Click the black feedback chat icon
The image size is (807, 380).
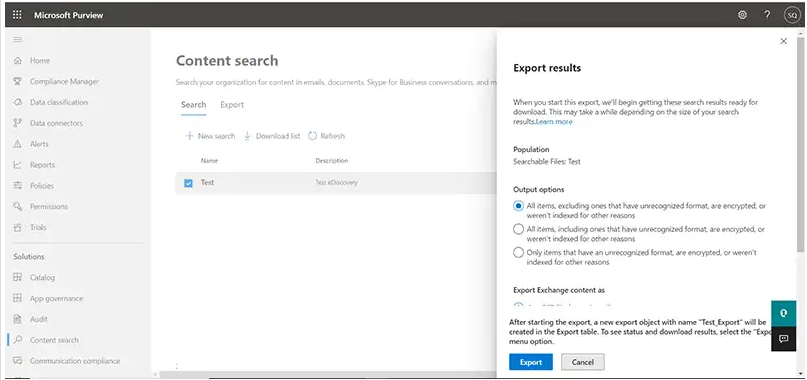pyautogui.click(x=783, y=339)
